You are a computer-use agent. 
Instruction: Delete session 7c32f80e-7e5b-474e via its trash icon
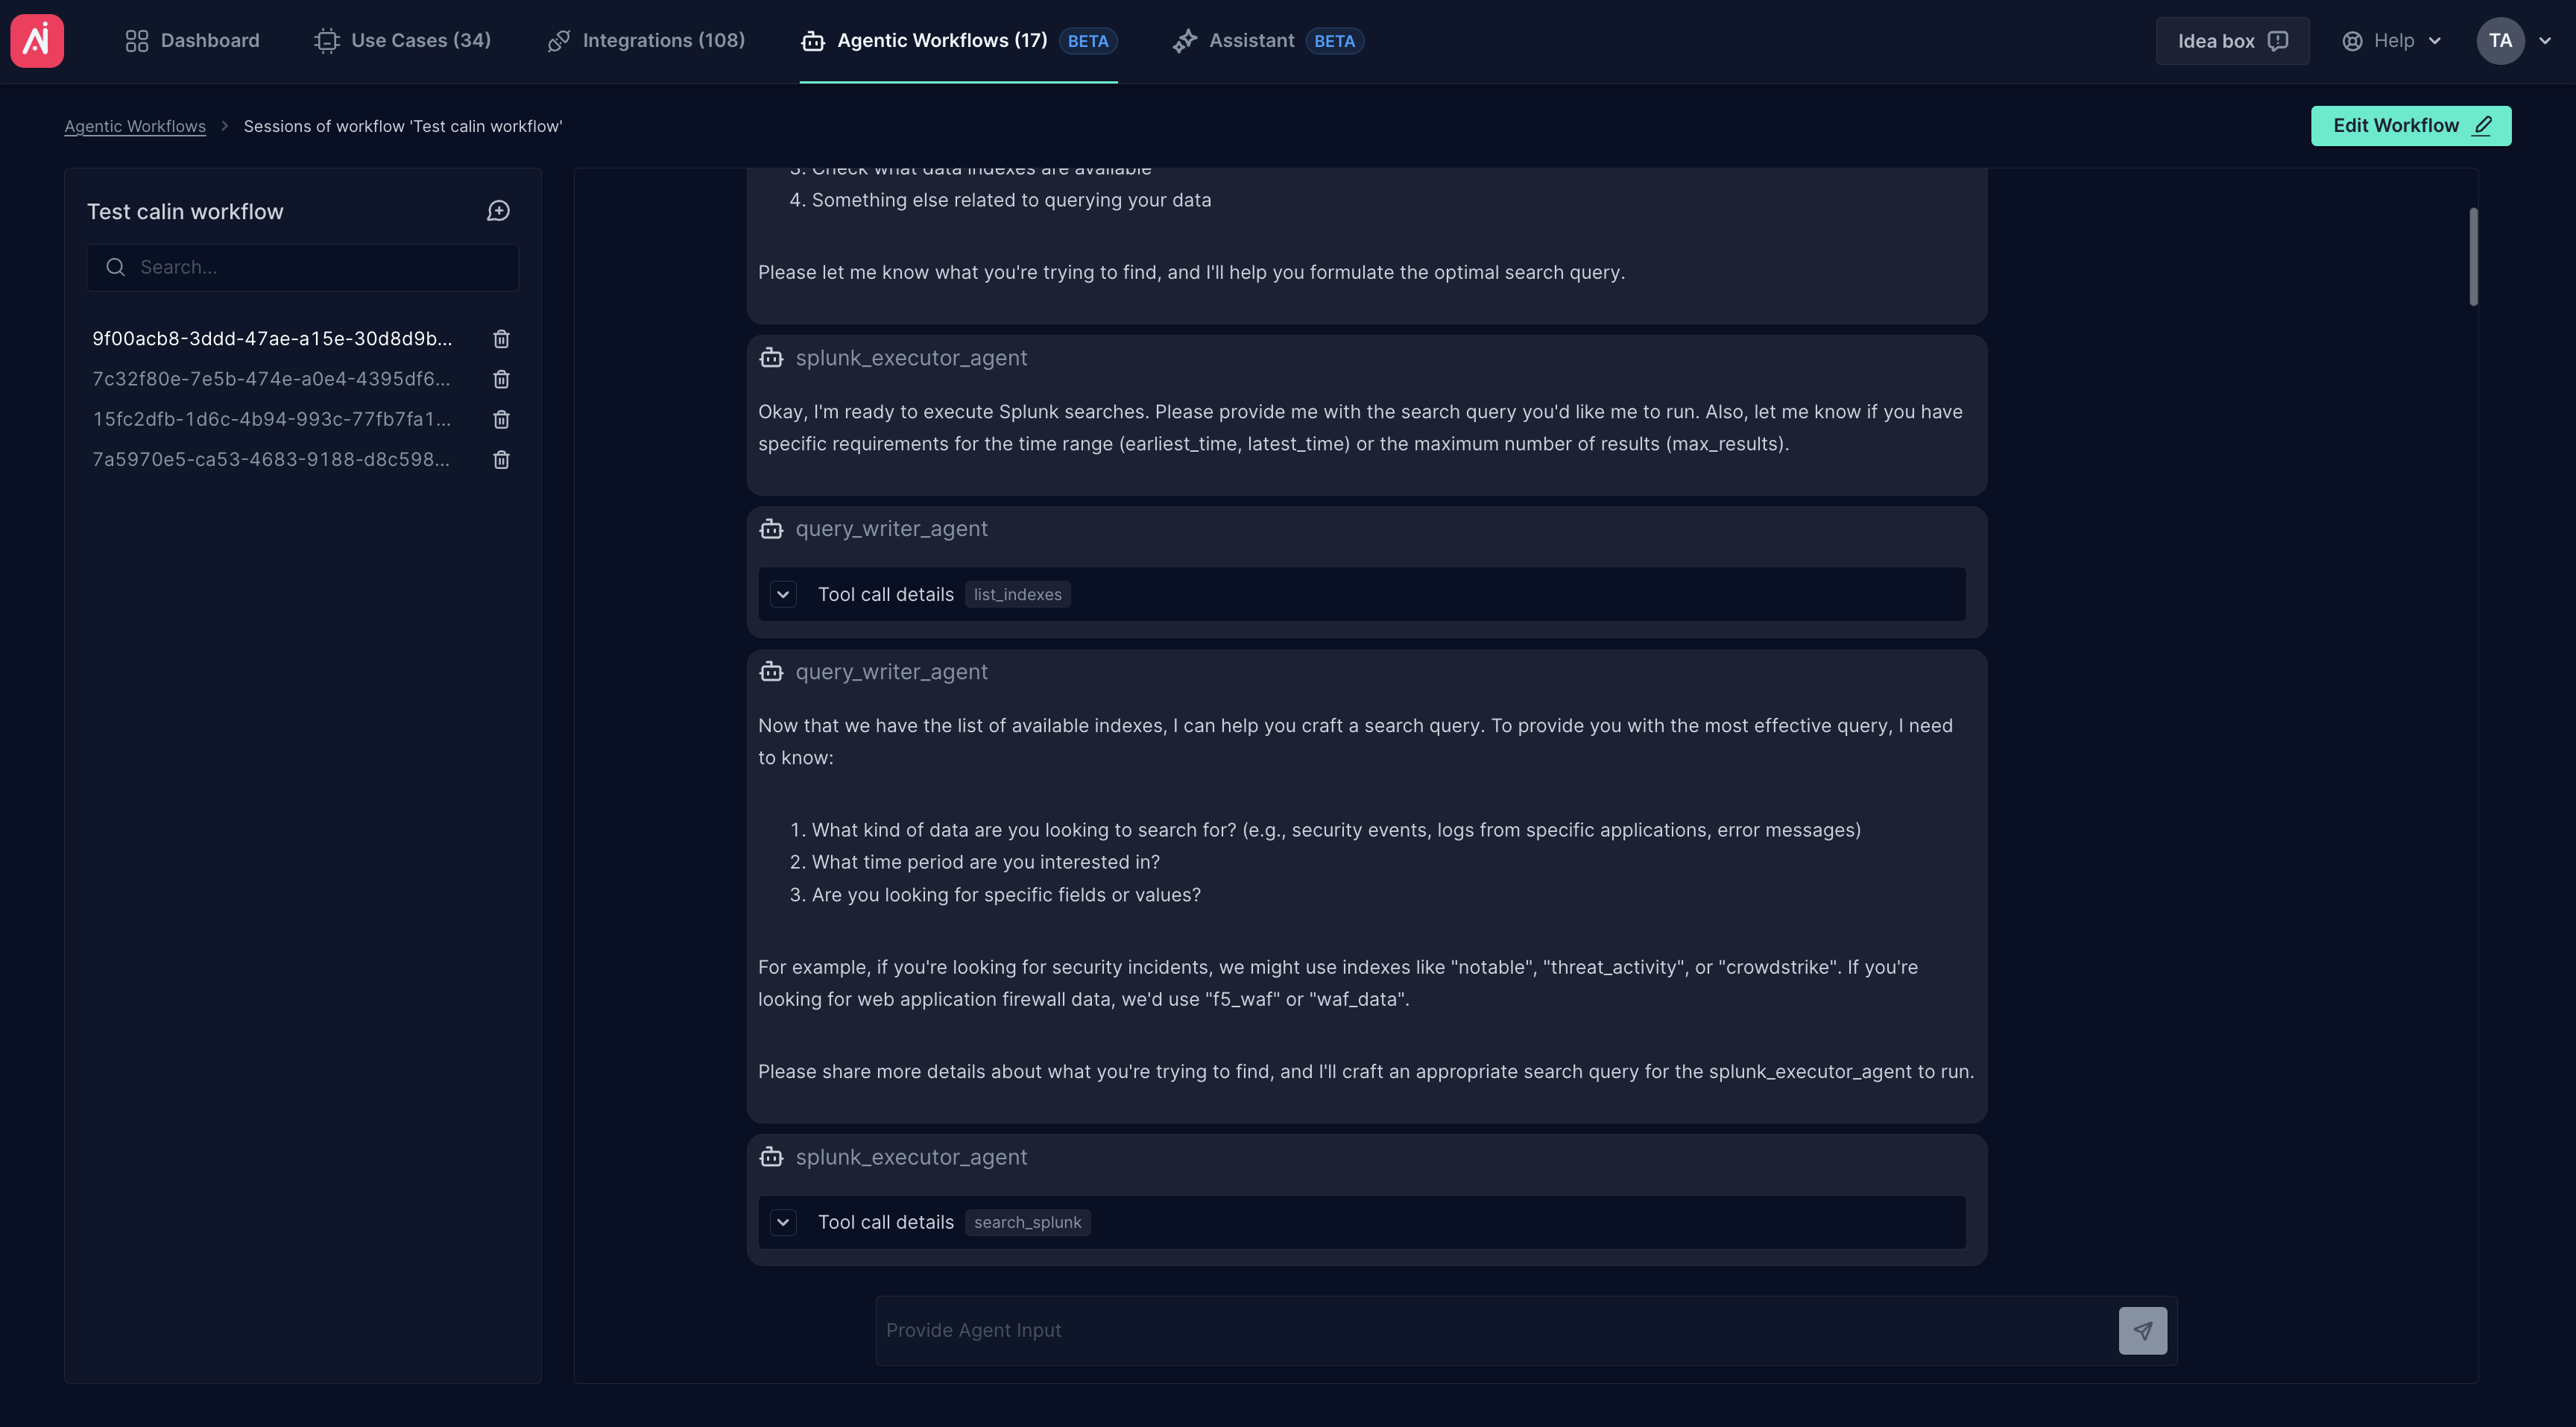pyautogui.click(x=501, y=379)
